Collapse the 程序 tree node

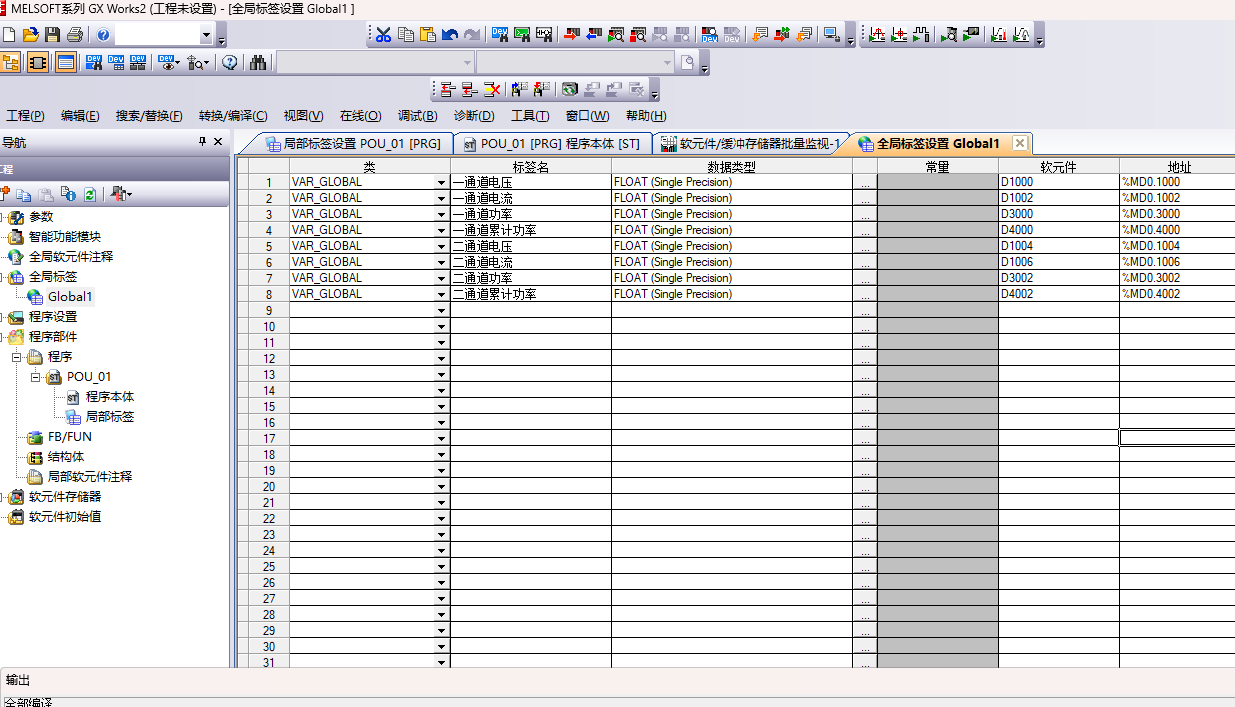(x=16, y=357)
